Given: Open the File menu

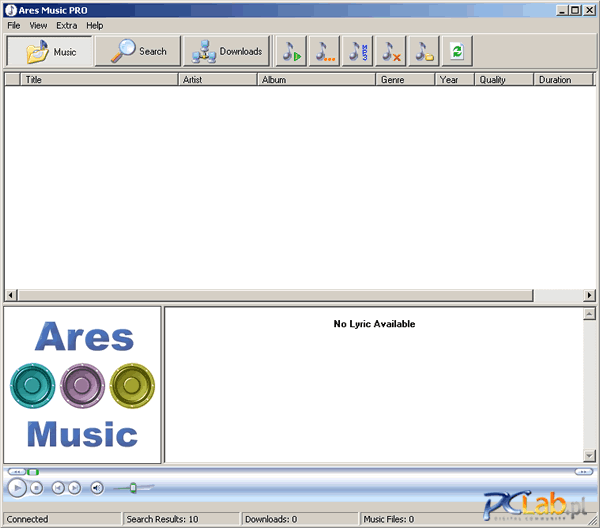Looking at the screenshot, I should click(14, 26).
